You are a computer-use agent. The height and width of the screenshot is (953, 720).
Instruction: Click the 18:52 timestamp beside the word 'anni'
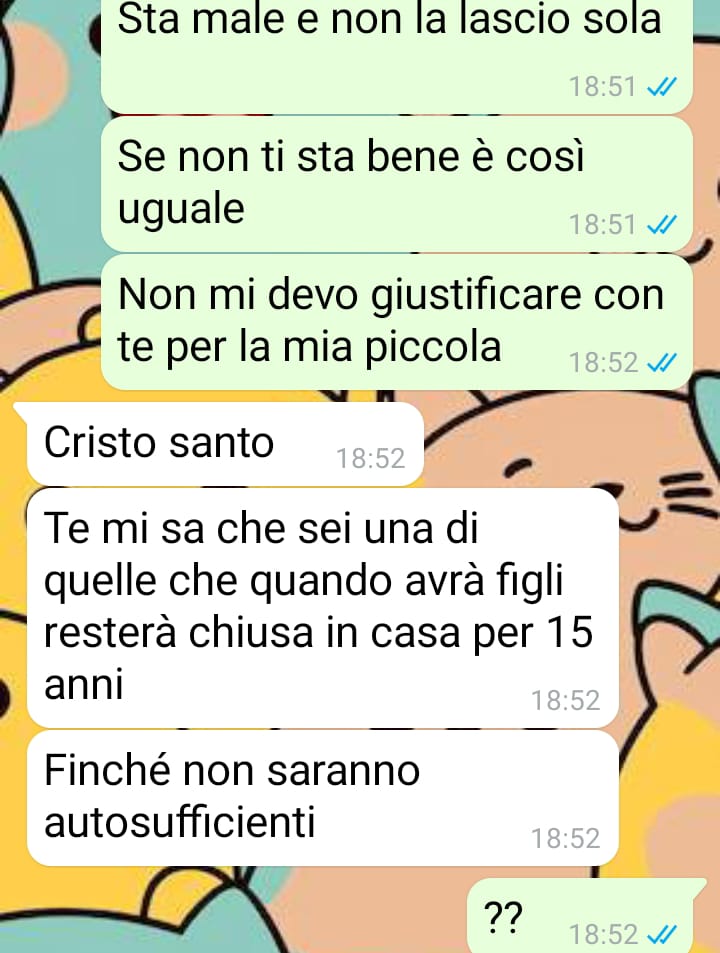[x=566, y=701]
